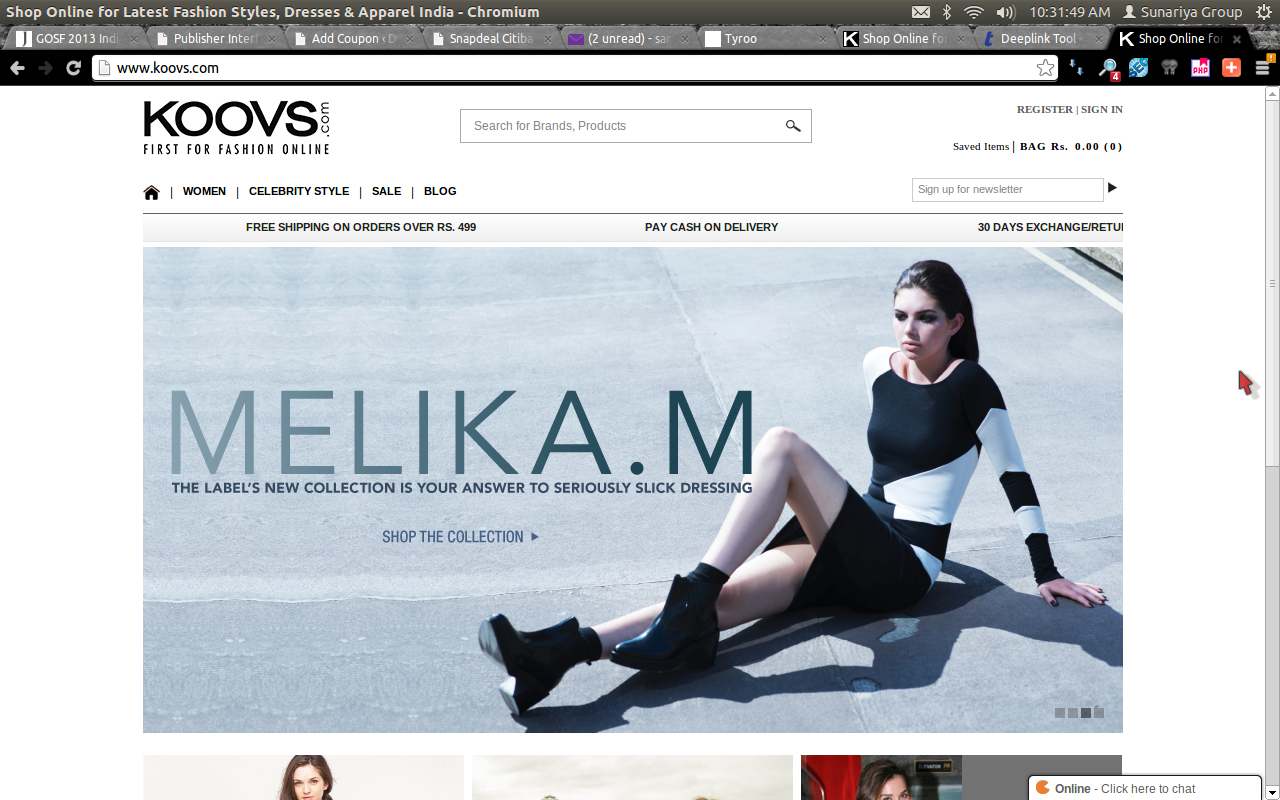Click the orange plus extension icon
This screenshot has height=800, width=1280.
[1231, 68]
